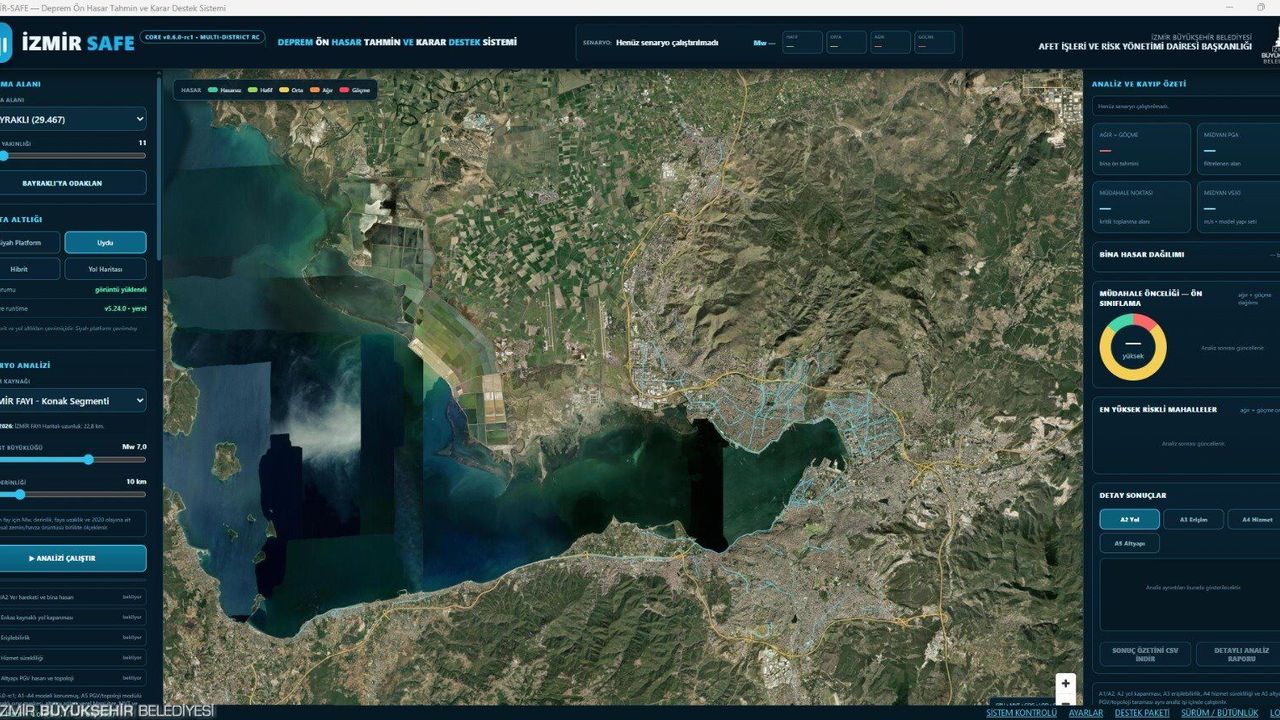1280x720 pixels.
Task: Click the Hafif legend swatch
Action: (x=253, y=90)
